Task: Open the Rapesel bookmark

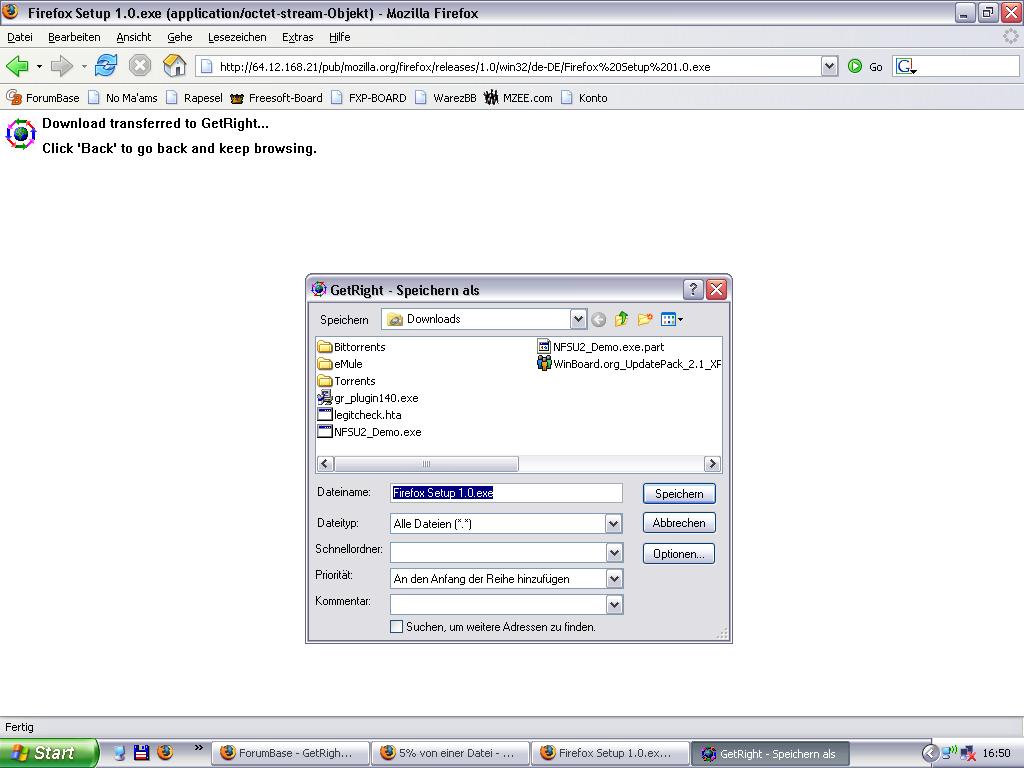Action: coord(194,98)
